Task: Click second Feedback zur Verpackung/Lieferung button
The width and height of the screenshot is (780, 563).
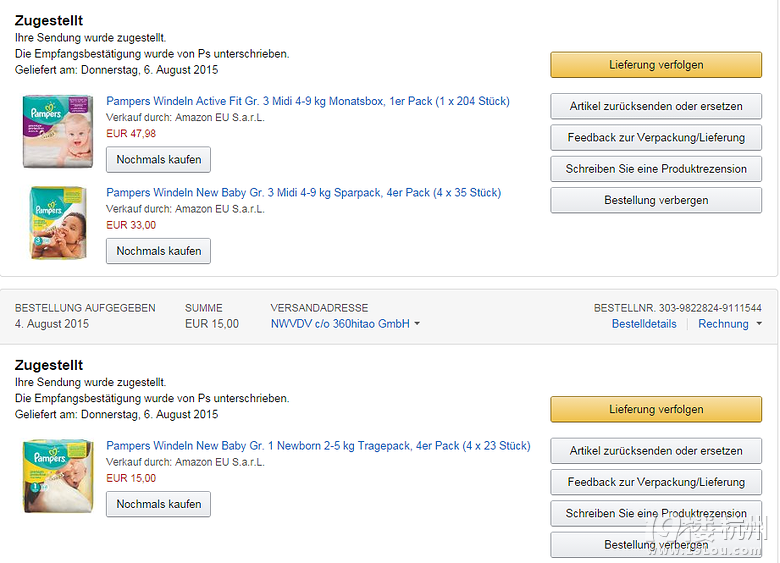Action: click(x=656, y=482)
